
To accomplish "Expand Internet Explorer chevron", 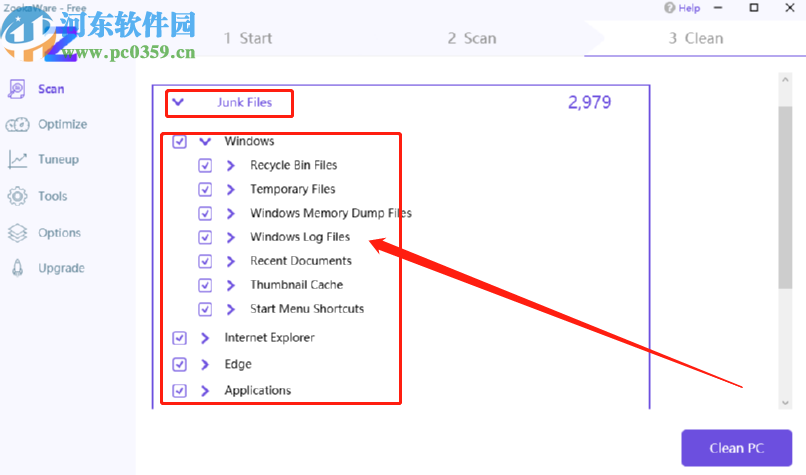I will [205, 338].
